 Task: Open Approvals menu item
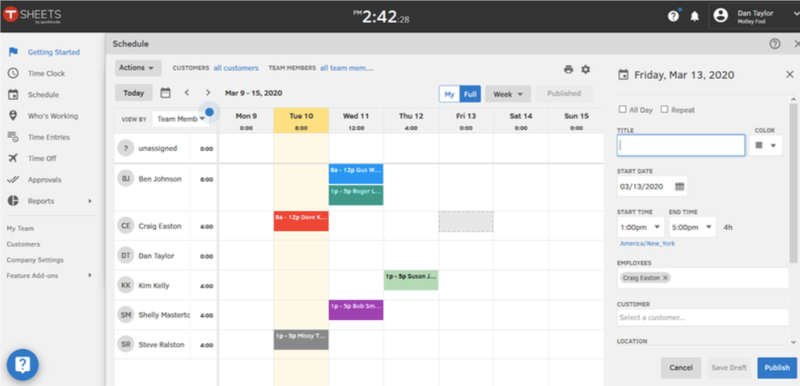tap(44, 180)
